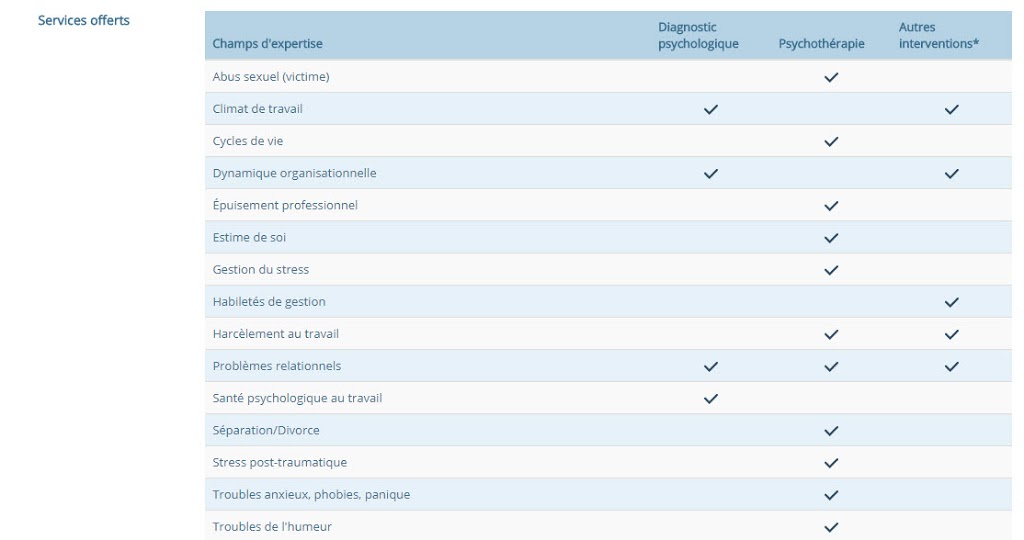Click the Estime de soi Psychothérapie checkmark
1024x540 pixels.
(831, 238)
